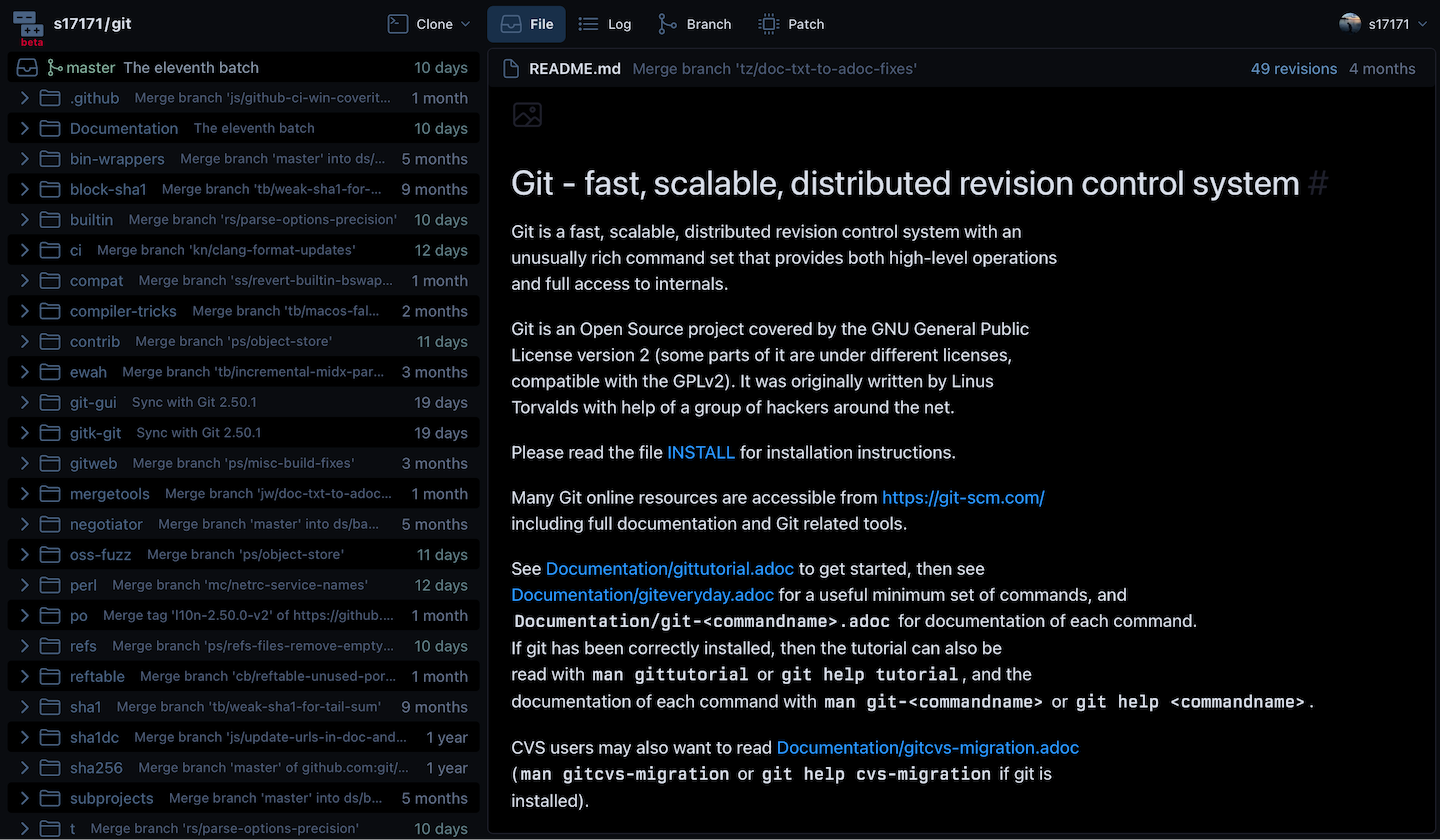Image resolution: width=1440 pixels, height=840 pixels.
Task: Click the bin-wrappers folder icon
Action: tap(50, 159)
